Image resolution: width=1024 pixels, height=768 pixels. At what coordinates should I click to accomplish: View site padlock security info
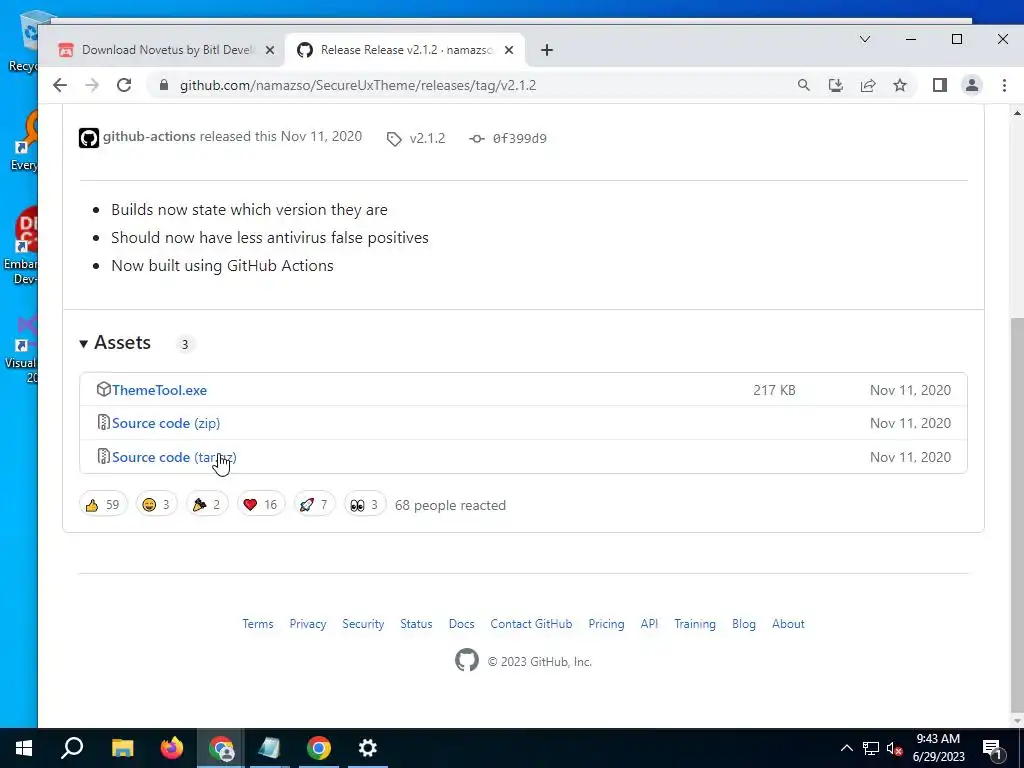point(164,86)
